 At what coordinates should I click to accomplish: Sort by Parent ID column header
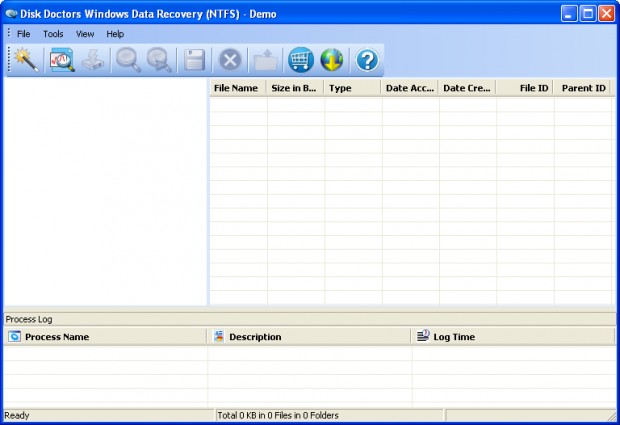pos(582,88)
